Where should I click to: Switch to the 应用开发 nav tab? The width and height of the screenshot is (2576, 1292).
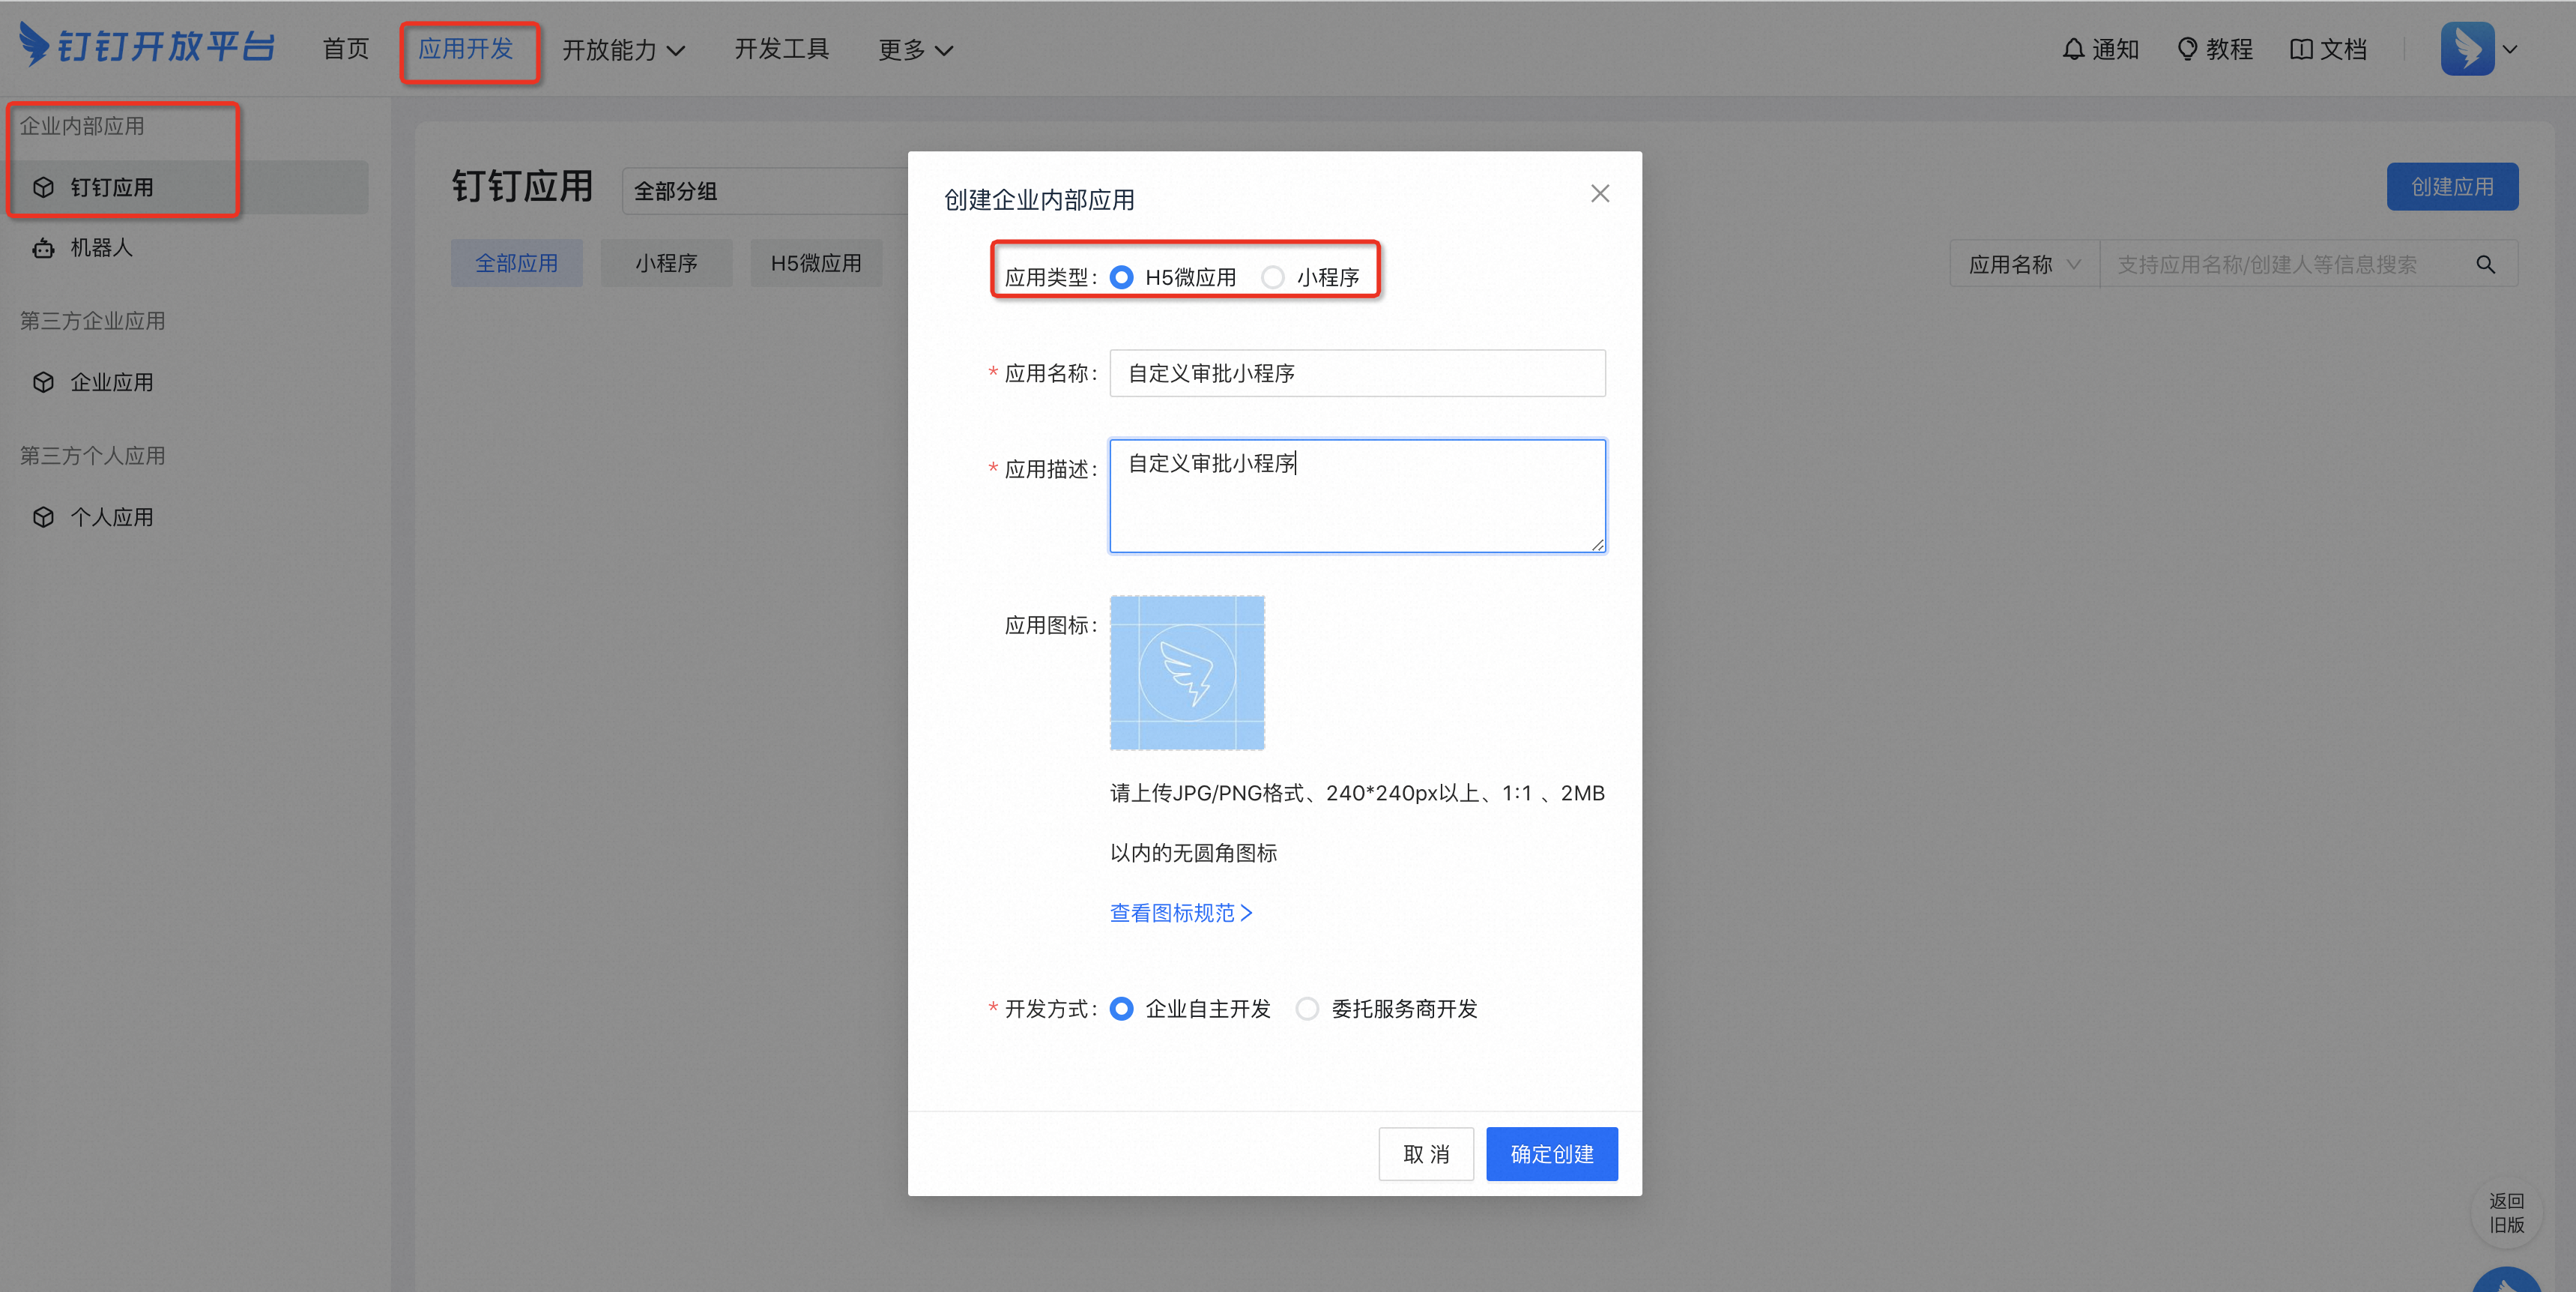click(466, 49)
